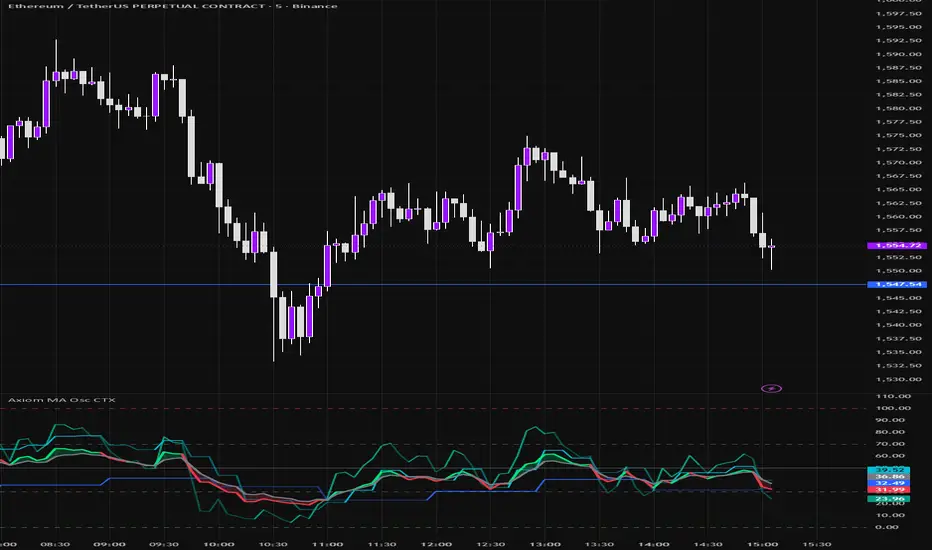Click the cyan 39.52 oscillator value label
This screenshot has height=550, width=932.
tap(889, 470)
